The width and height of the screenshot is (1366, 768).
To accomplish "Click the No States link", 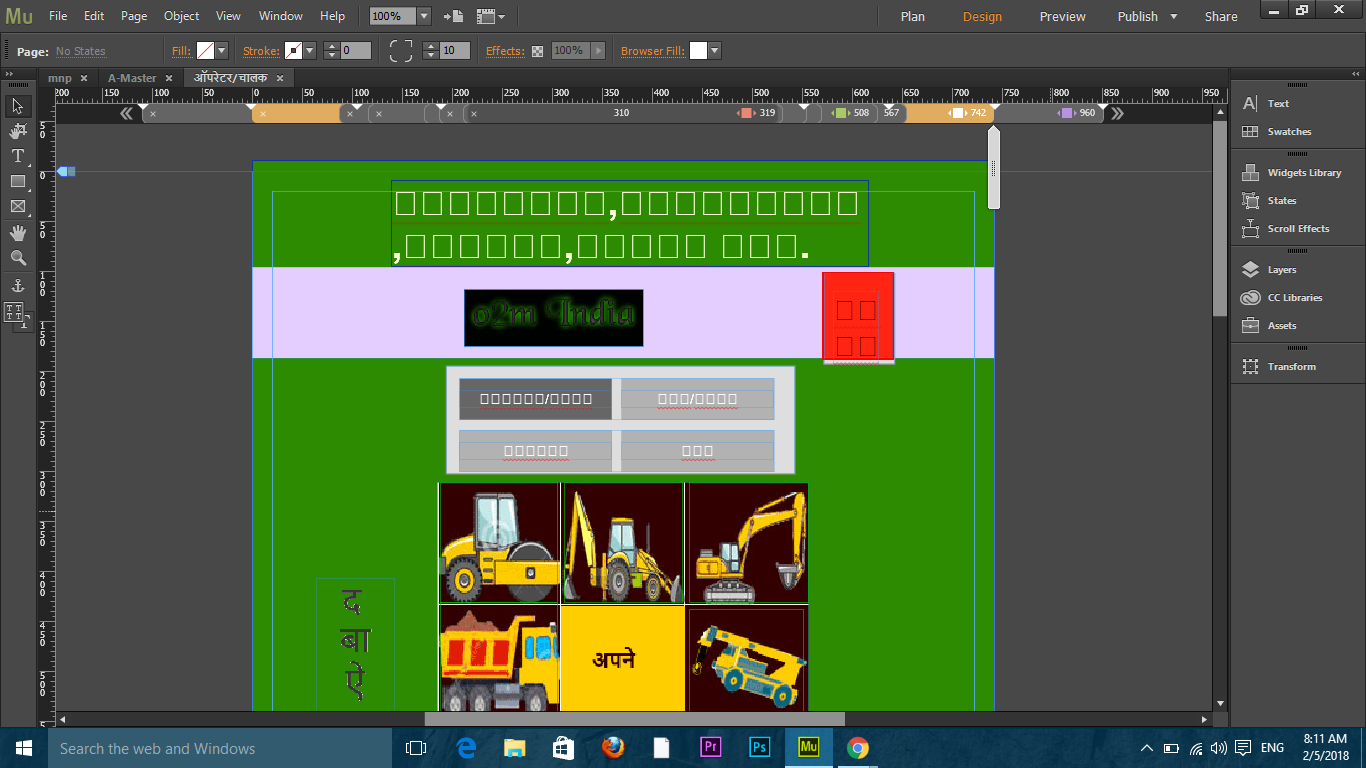I will click(80, 51).
